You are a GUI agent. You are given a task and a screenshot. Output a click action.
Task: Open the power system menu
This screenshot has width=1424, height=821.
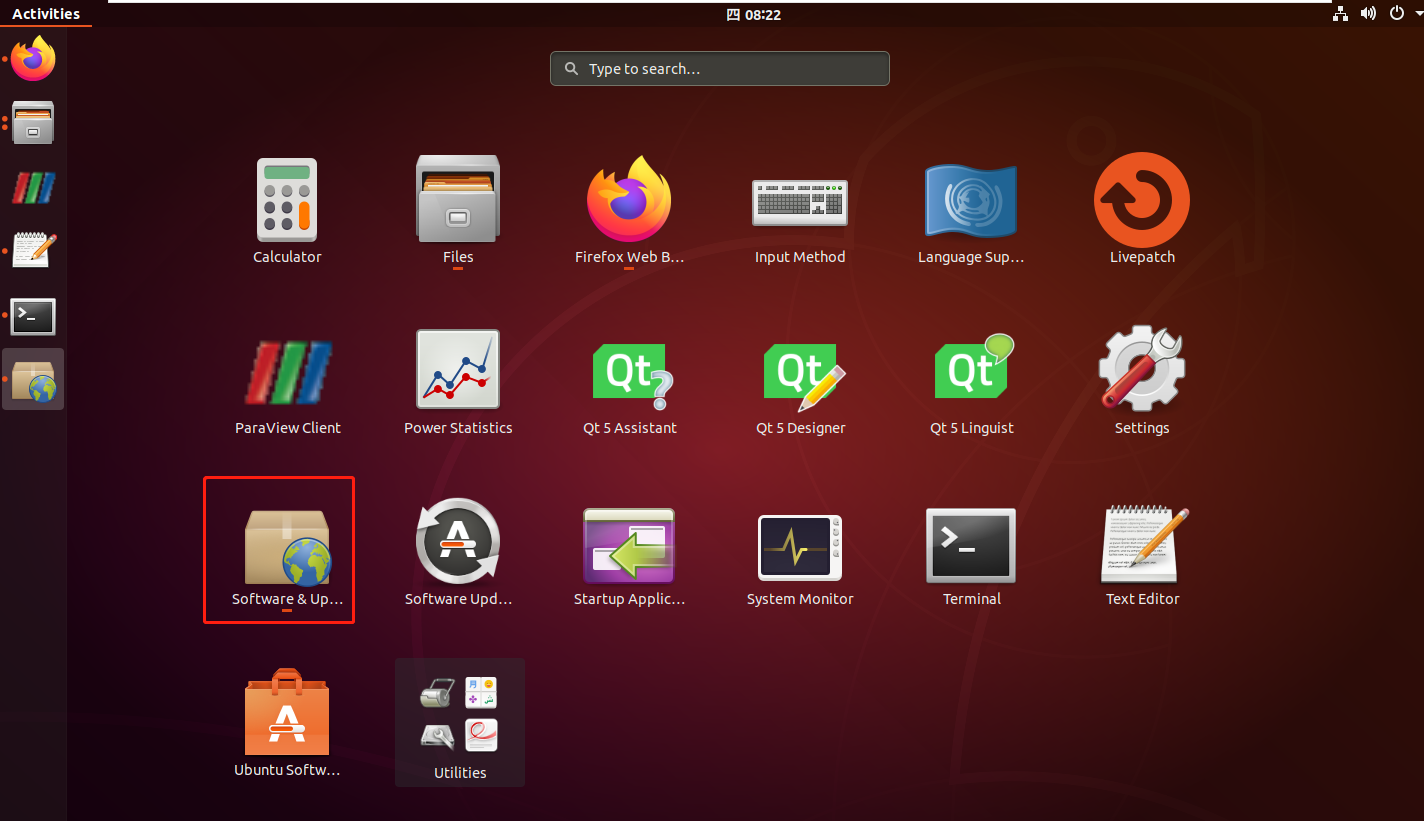pos(1397,14)
